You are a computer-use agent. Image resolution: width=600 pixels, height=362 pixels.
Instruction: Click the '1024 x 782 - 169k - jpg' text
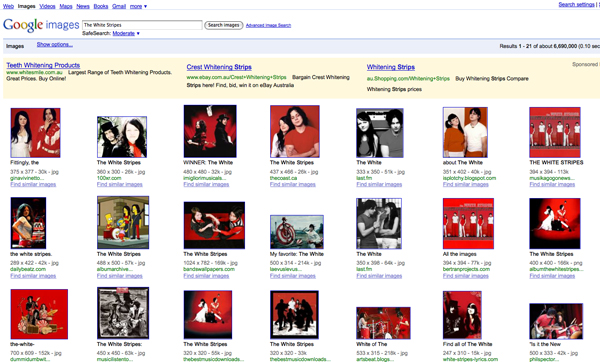(210, 263)
